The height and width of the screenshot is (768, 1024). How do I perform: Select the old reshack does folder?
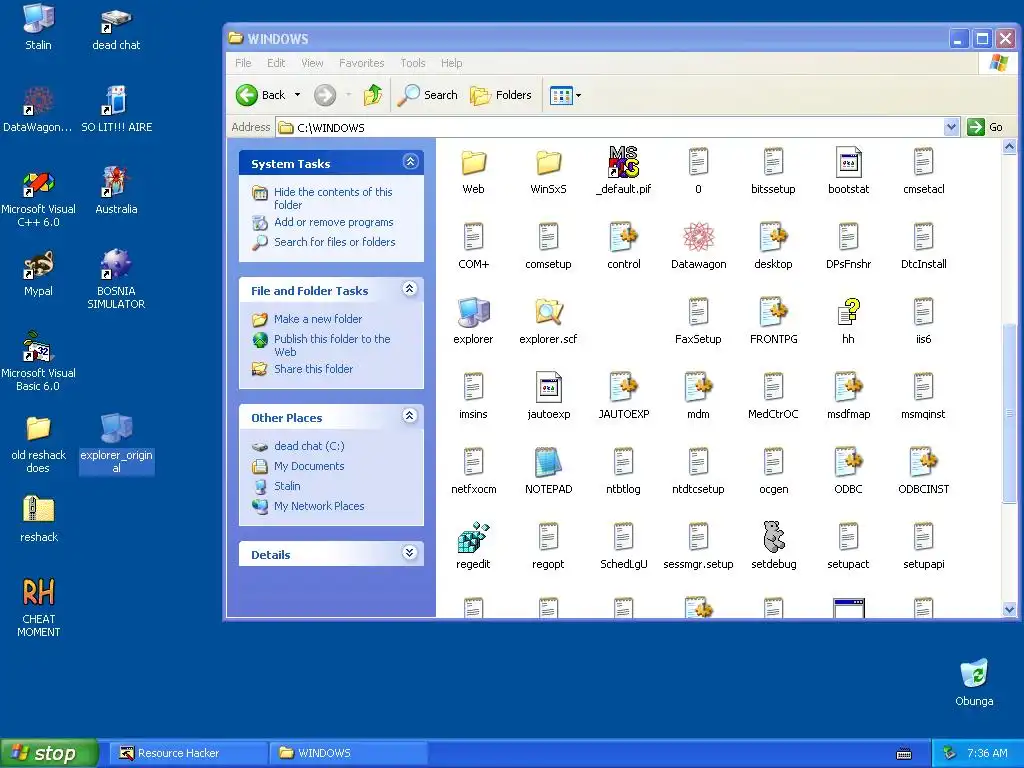pyautogui.click(x=39, y=428)
